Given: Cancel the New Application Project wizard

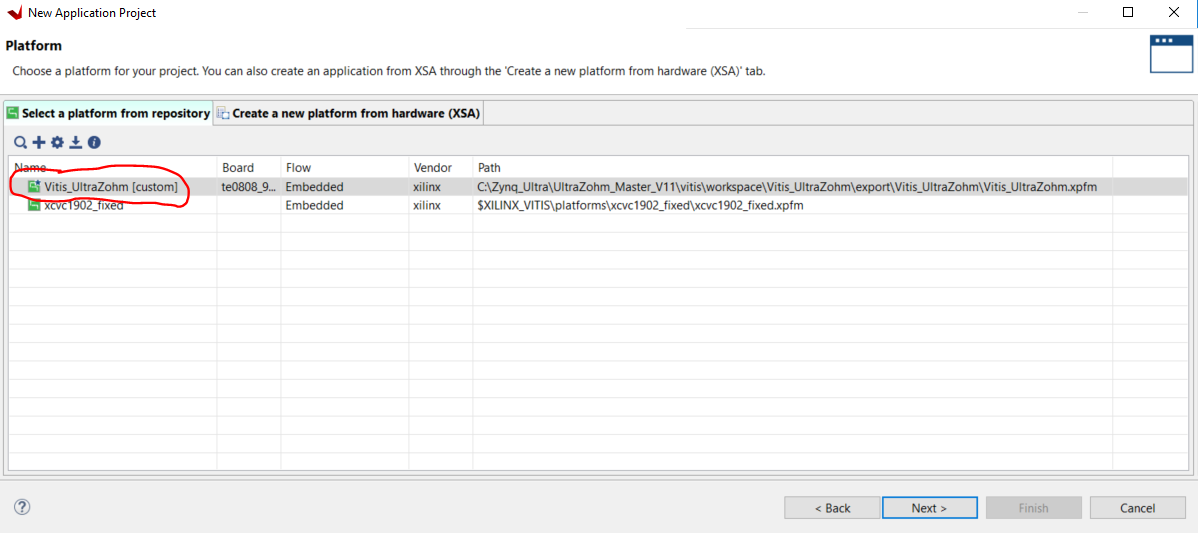Looking at the screenshot, I should [x=1137, y=508].
